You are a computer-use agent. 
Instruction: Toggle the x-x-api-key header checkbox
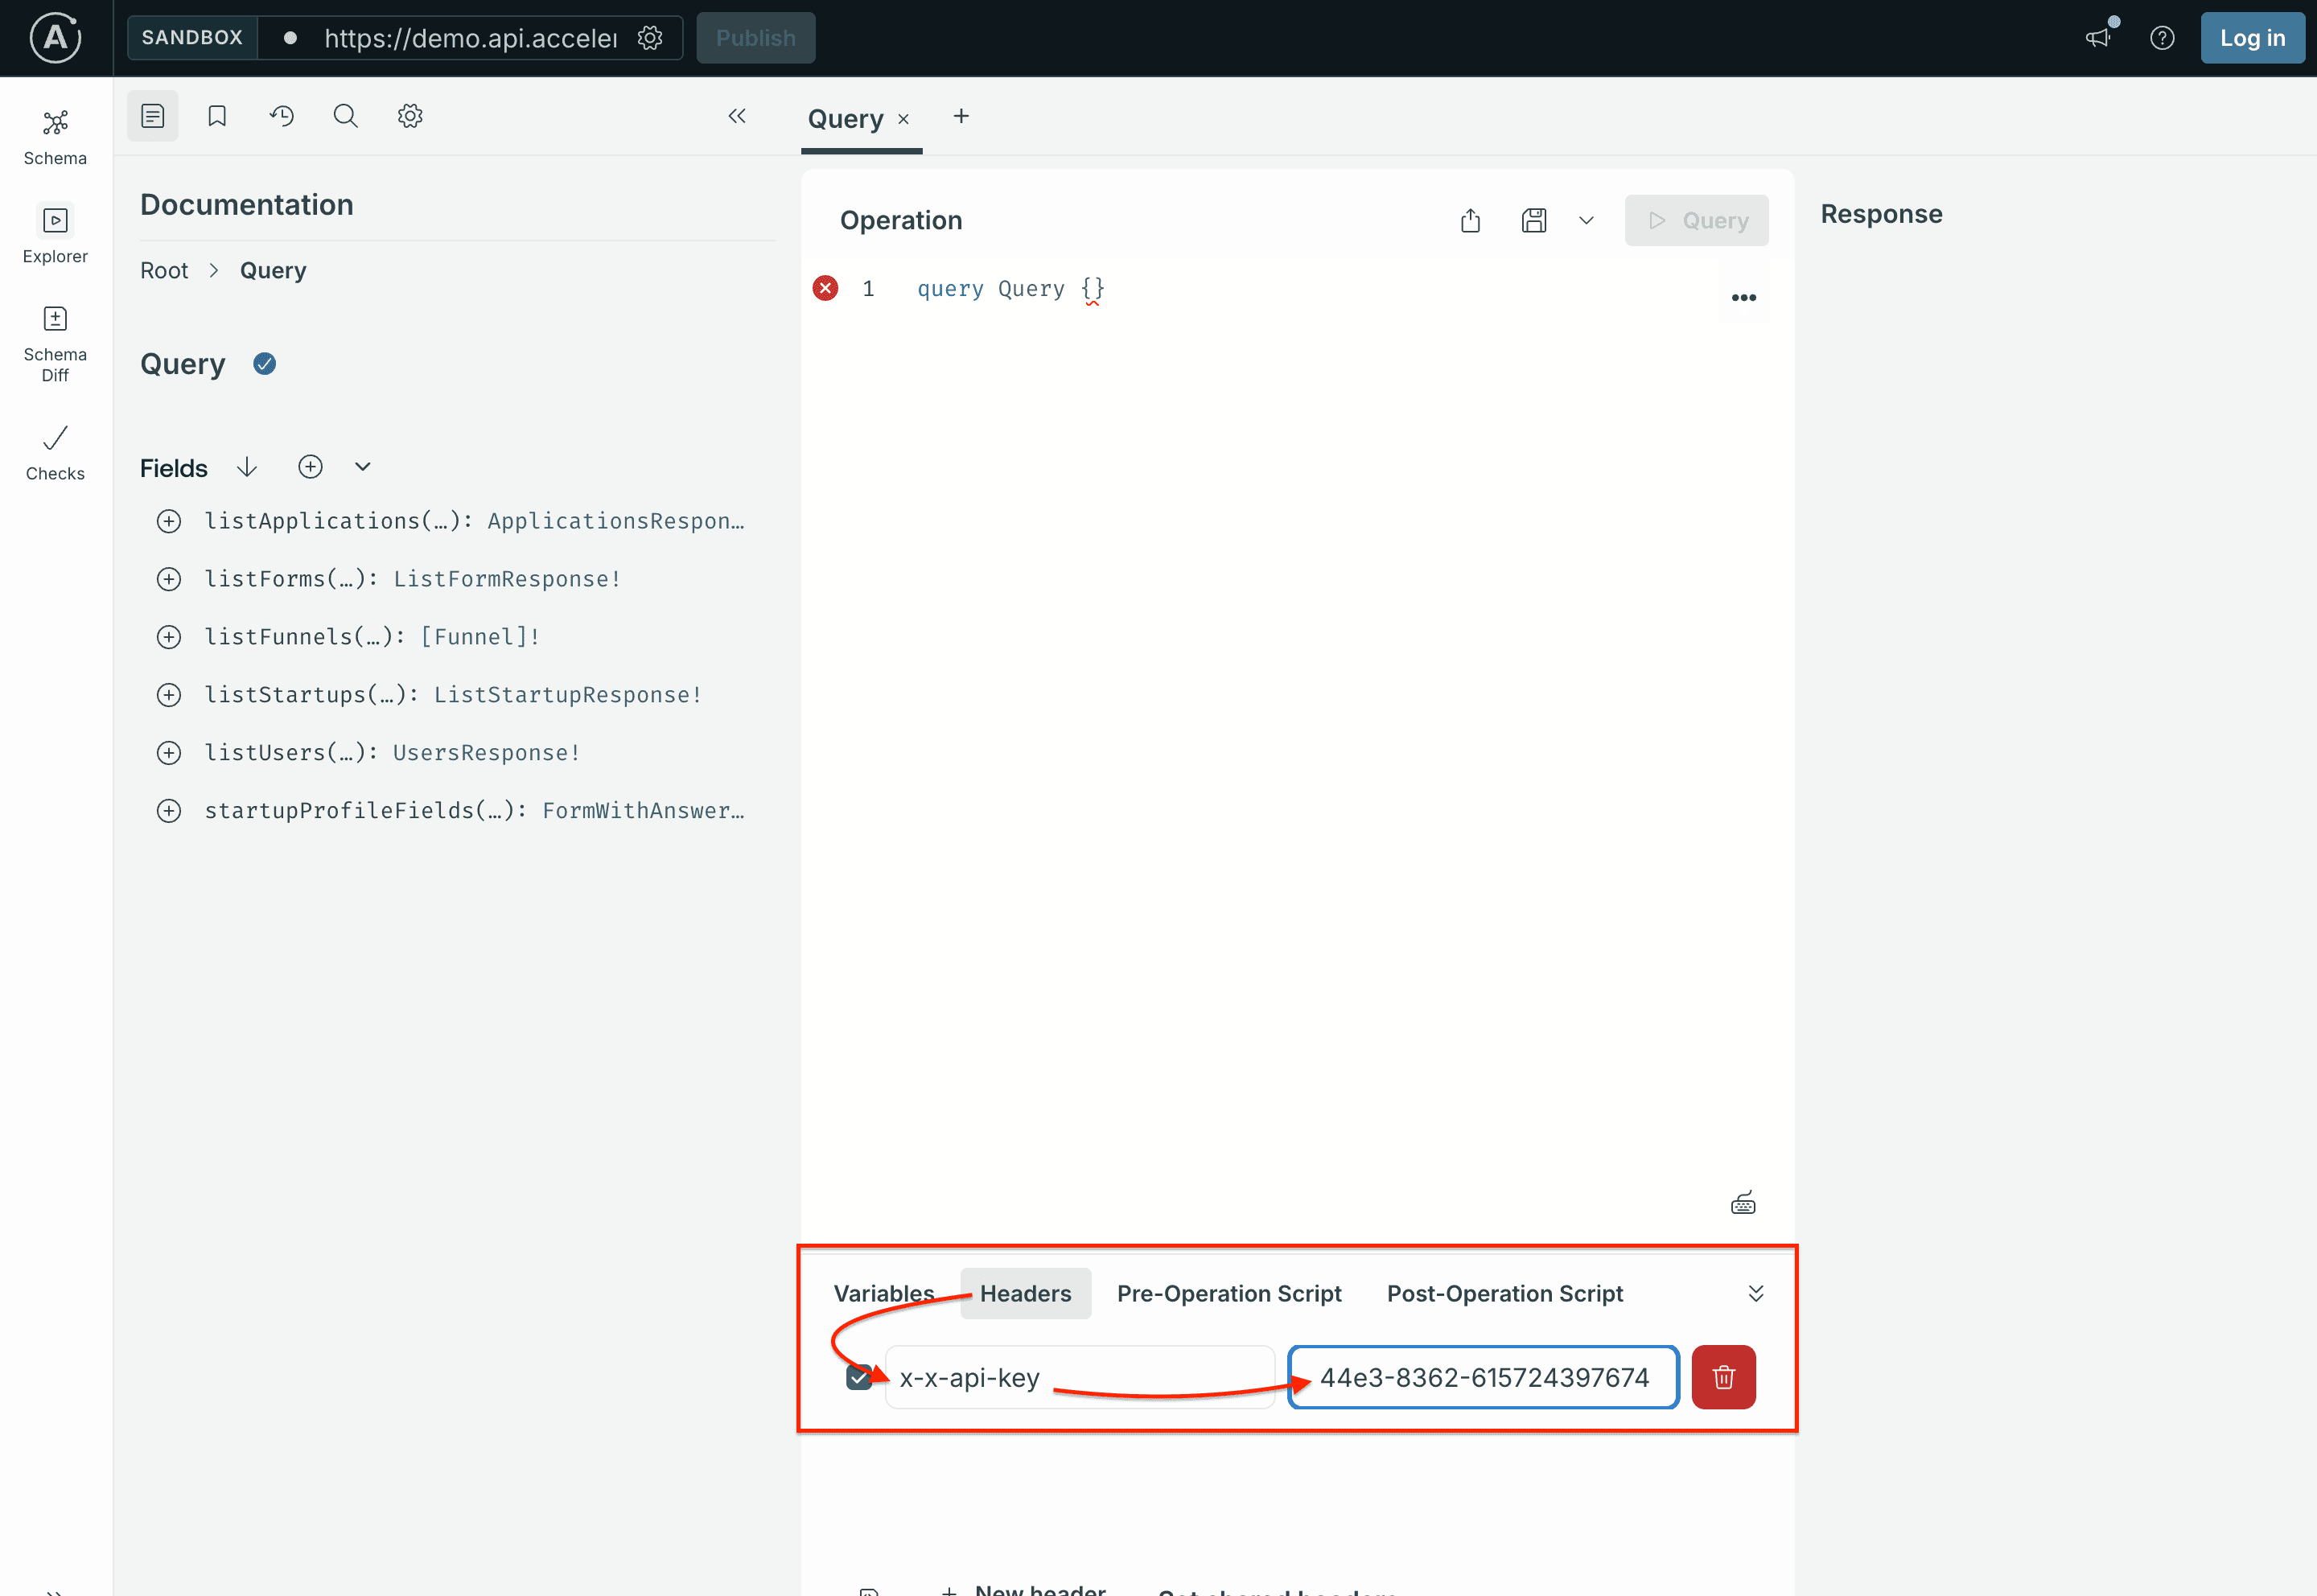858,1377
